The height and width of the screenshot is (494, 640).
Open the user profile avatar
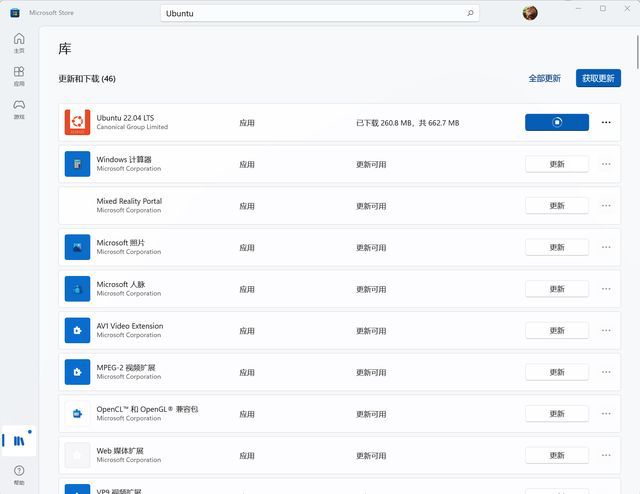(530, 13)
